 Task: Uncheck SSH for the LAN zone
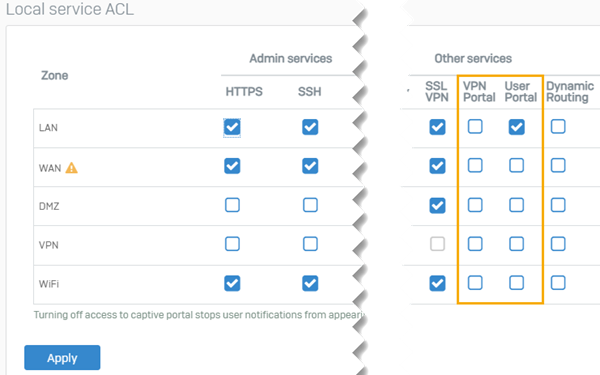click(x=310, y=127)
